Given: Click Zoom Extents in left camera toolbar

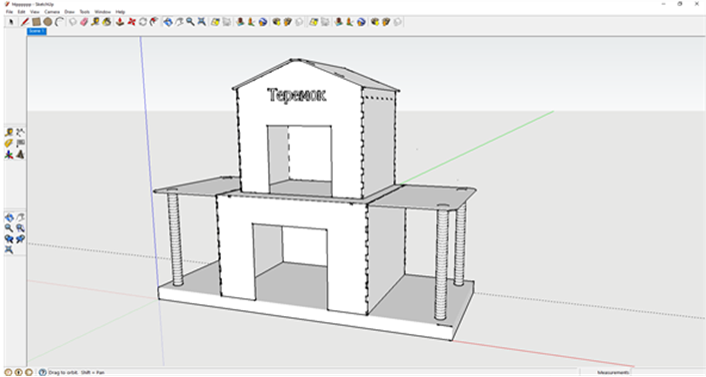Looking at the screenshot, I should pyautogui.click(x=9, y=250).
